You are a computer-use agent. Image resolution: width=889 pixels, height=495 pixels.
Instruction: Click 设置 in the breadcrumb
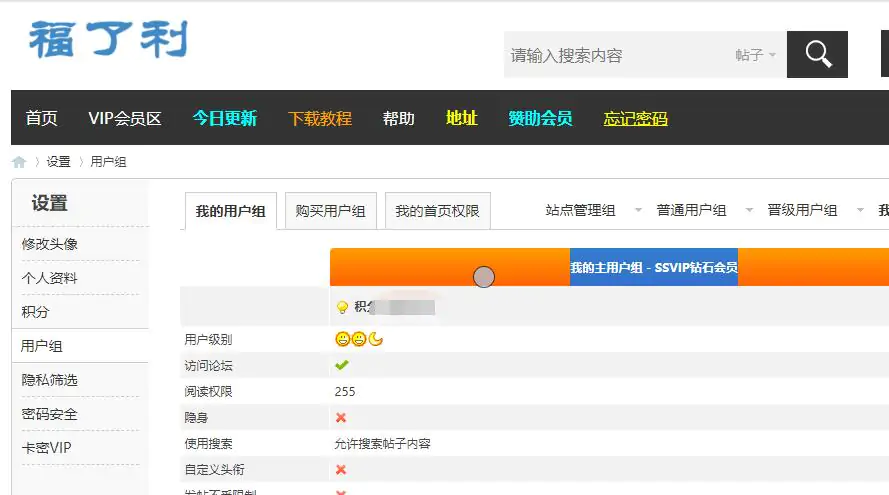point(58,162)
